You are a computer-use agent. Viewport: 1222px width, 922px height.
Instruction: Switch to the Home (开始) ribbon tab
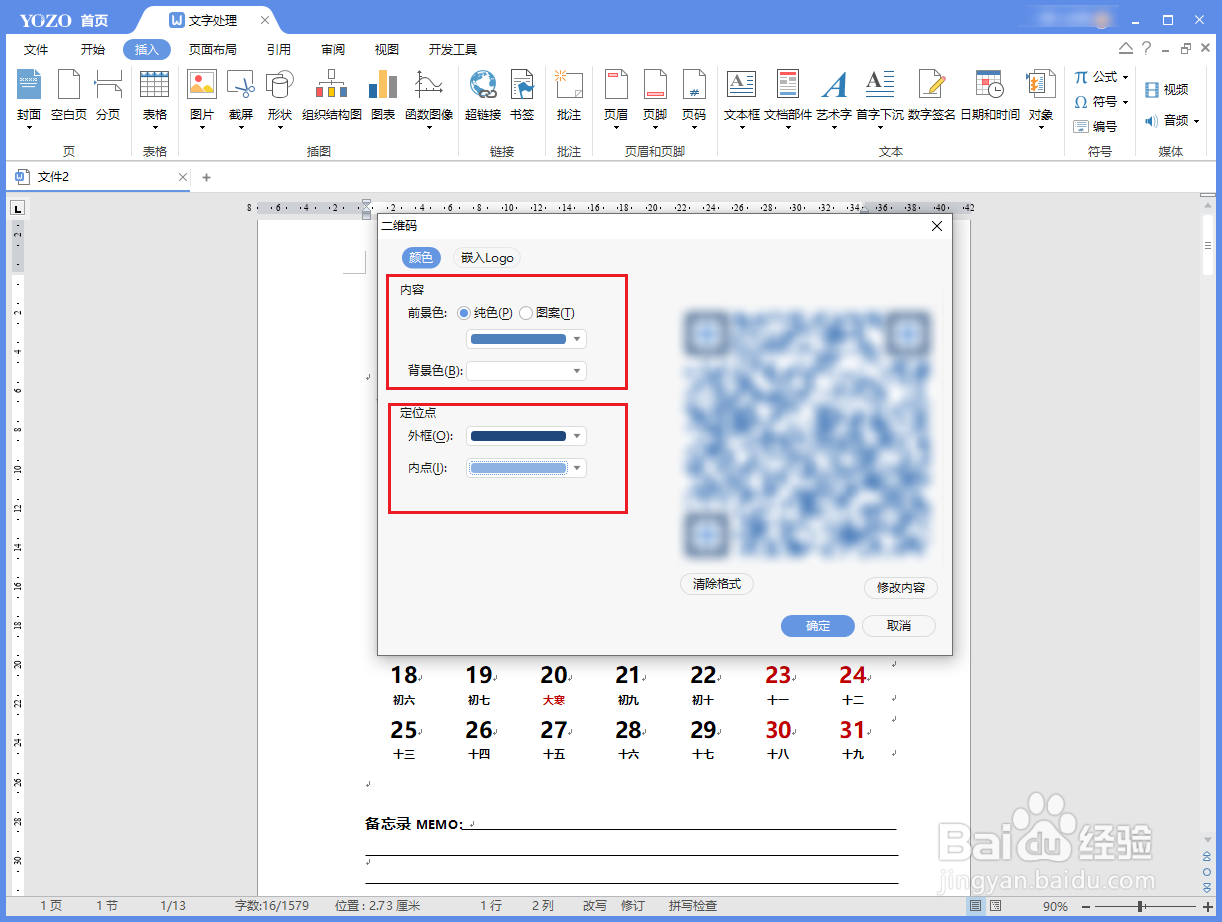[93, 49]
